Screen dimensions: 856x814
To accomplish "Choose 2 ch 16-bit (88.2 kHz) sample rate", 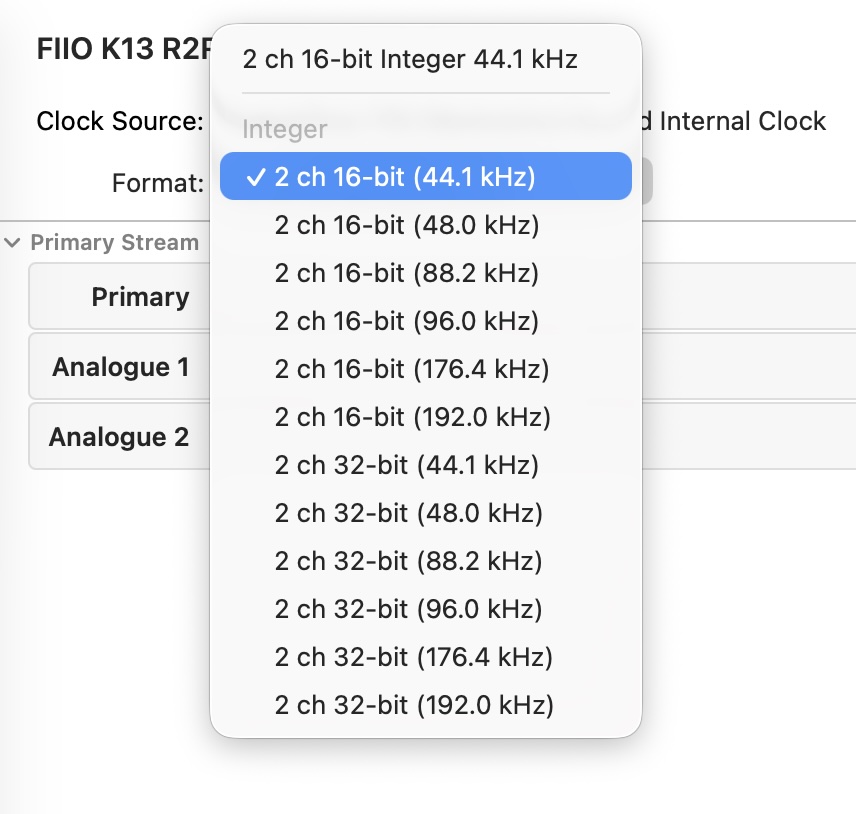I will click(405, 273).
